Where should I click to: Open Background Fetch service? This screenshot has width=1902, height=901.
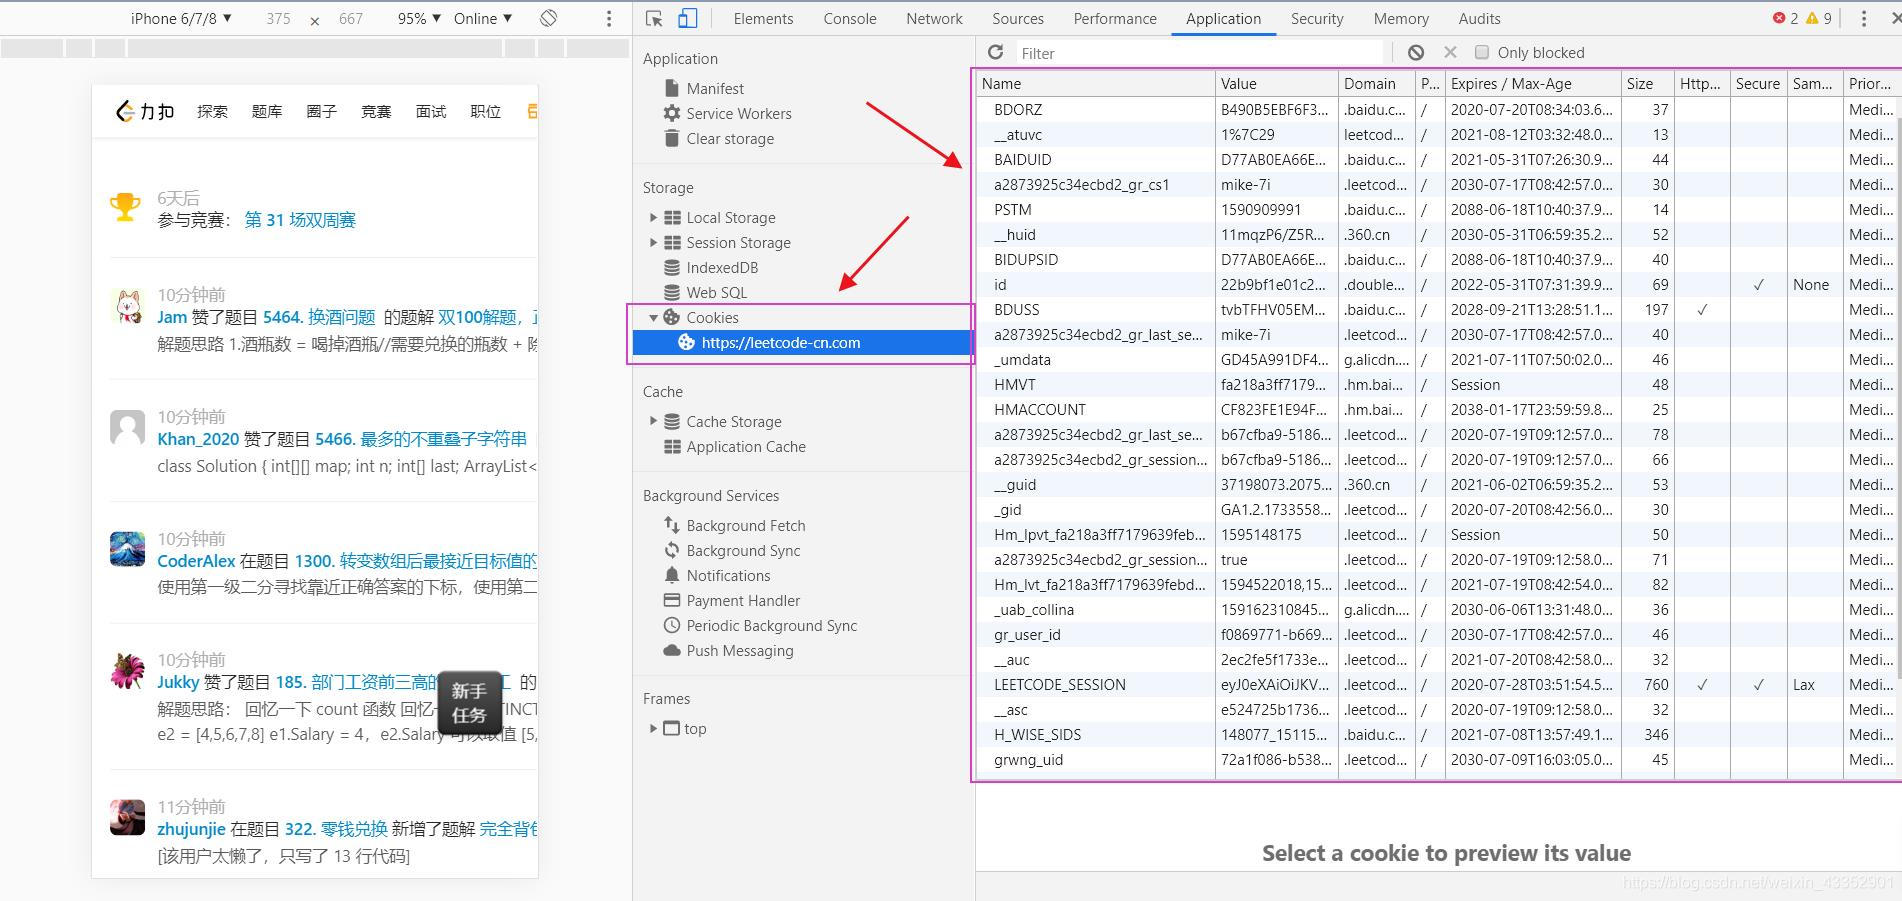[x=746, y=525]
